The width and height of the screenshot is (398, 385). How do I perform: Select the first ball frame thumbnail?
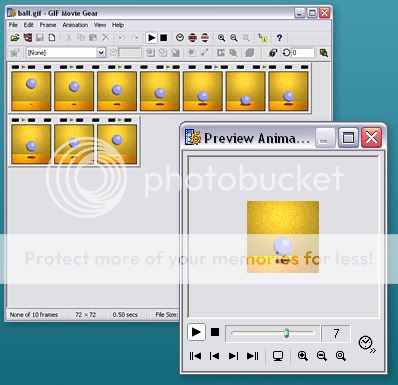point(31,91)
